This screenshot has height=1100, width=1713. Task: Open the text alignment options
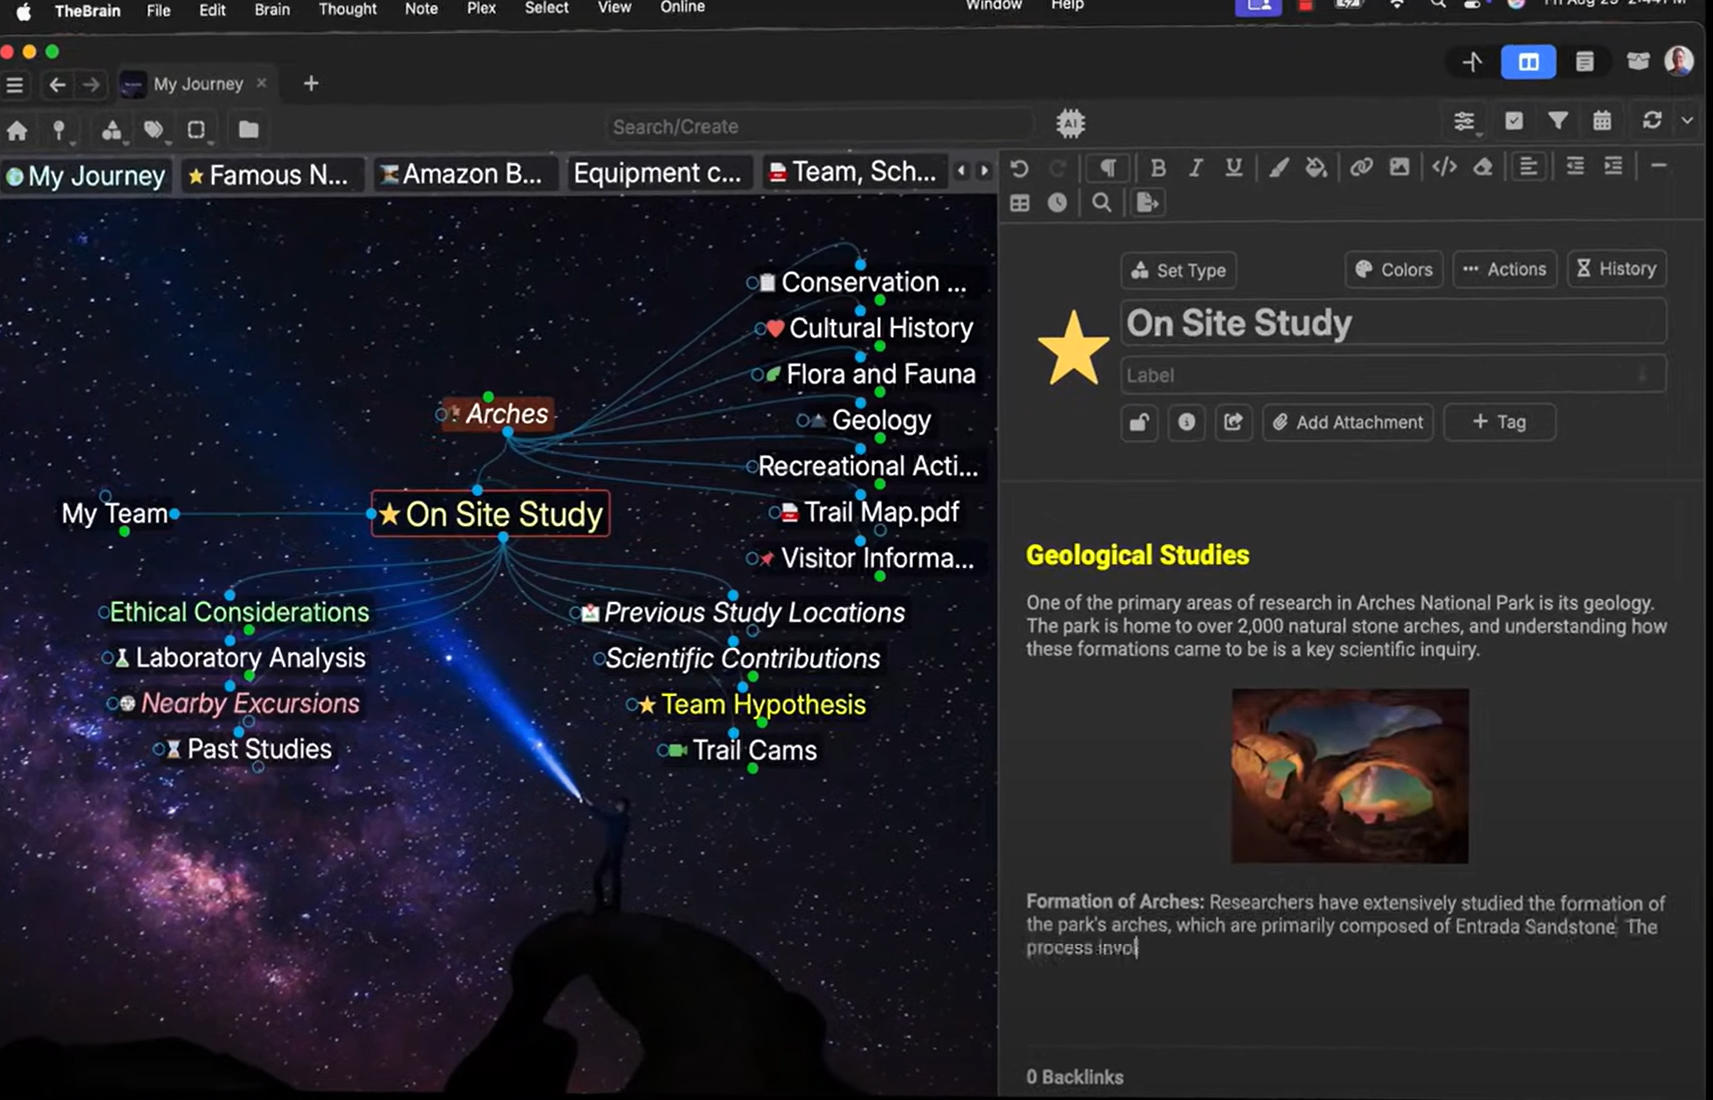point(1528,167)
